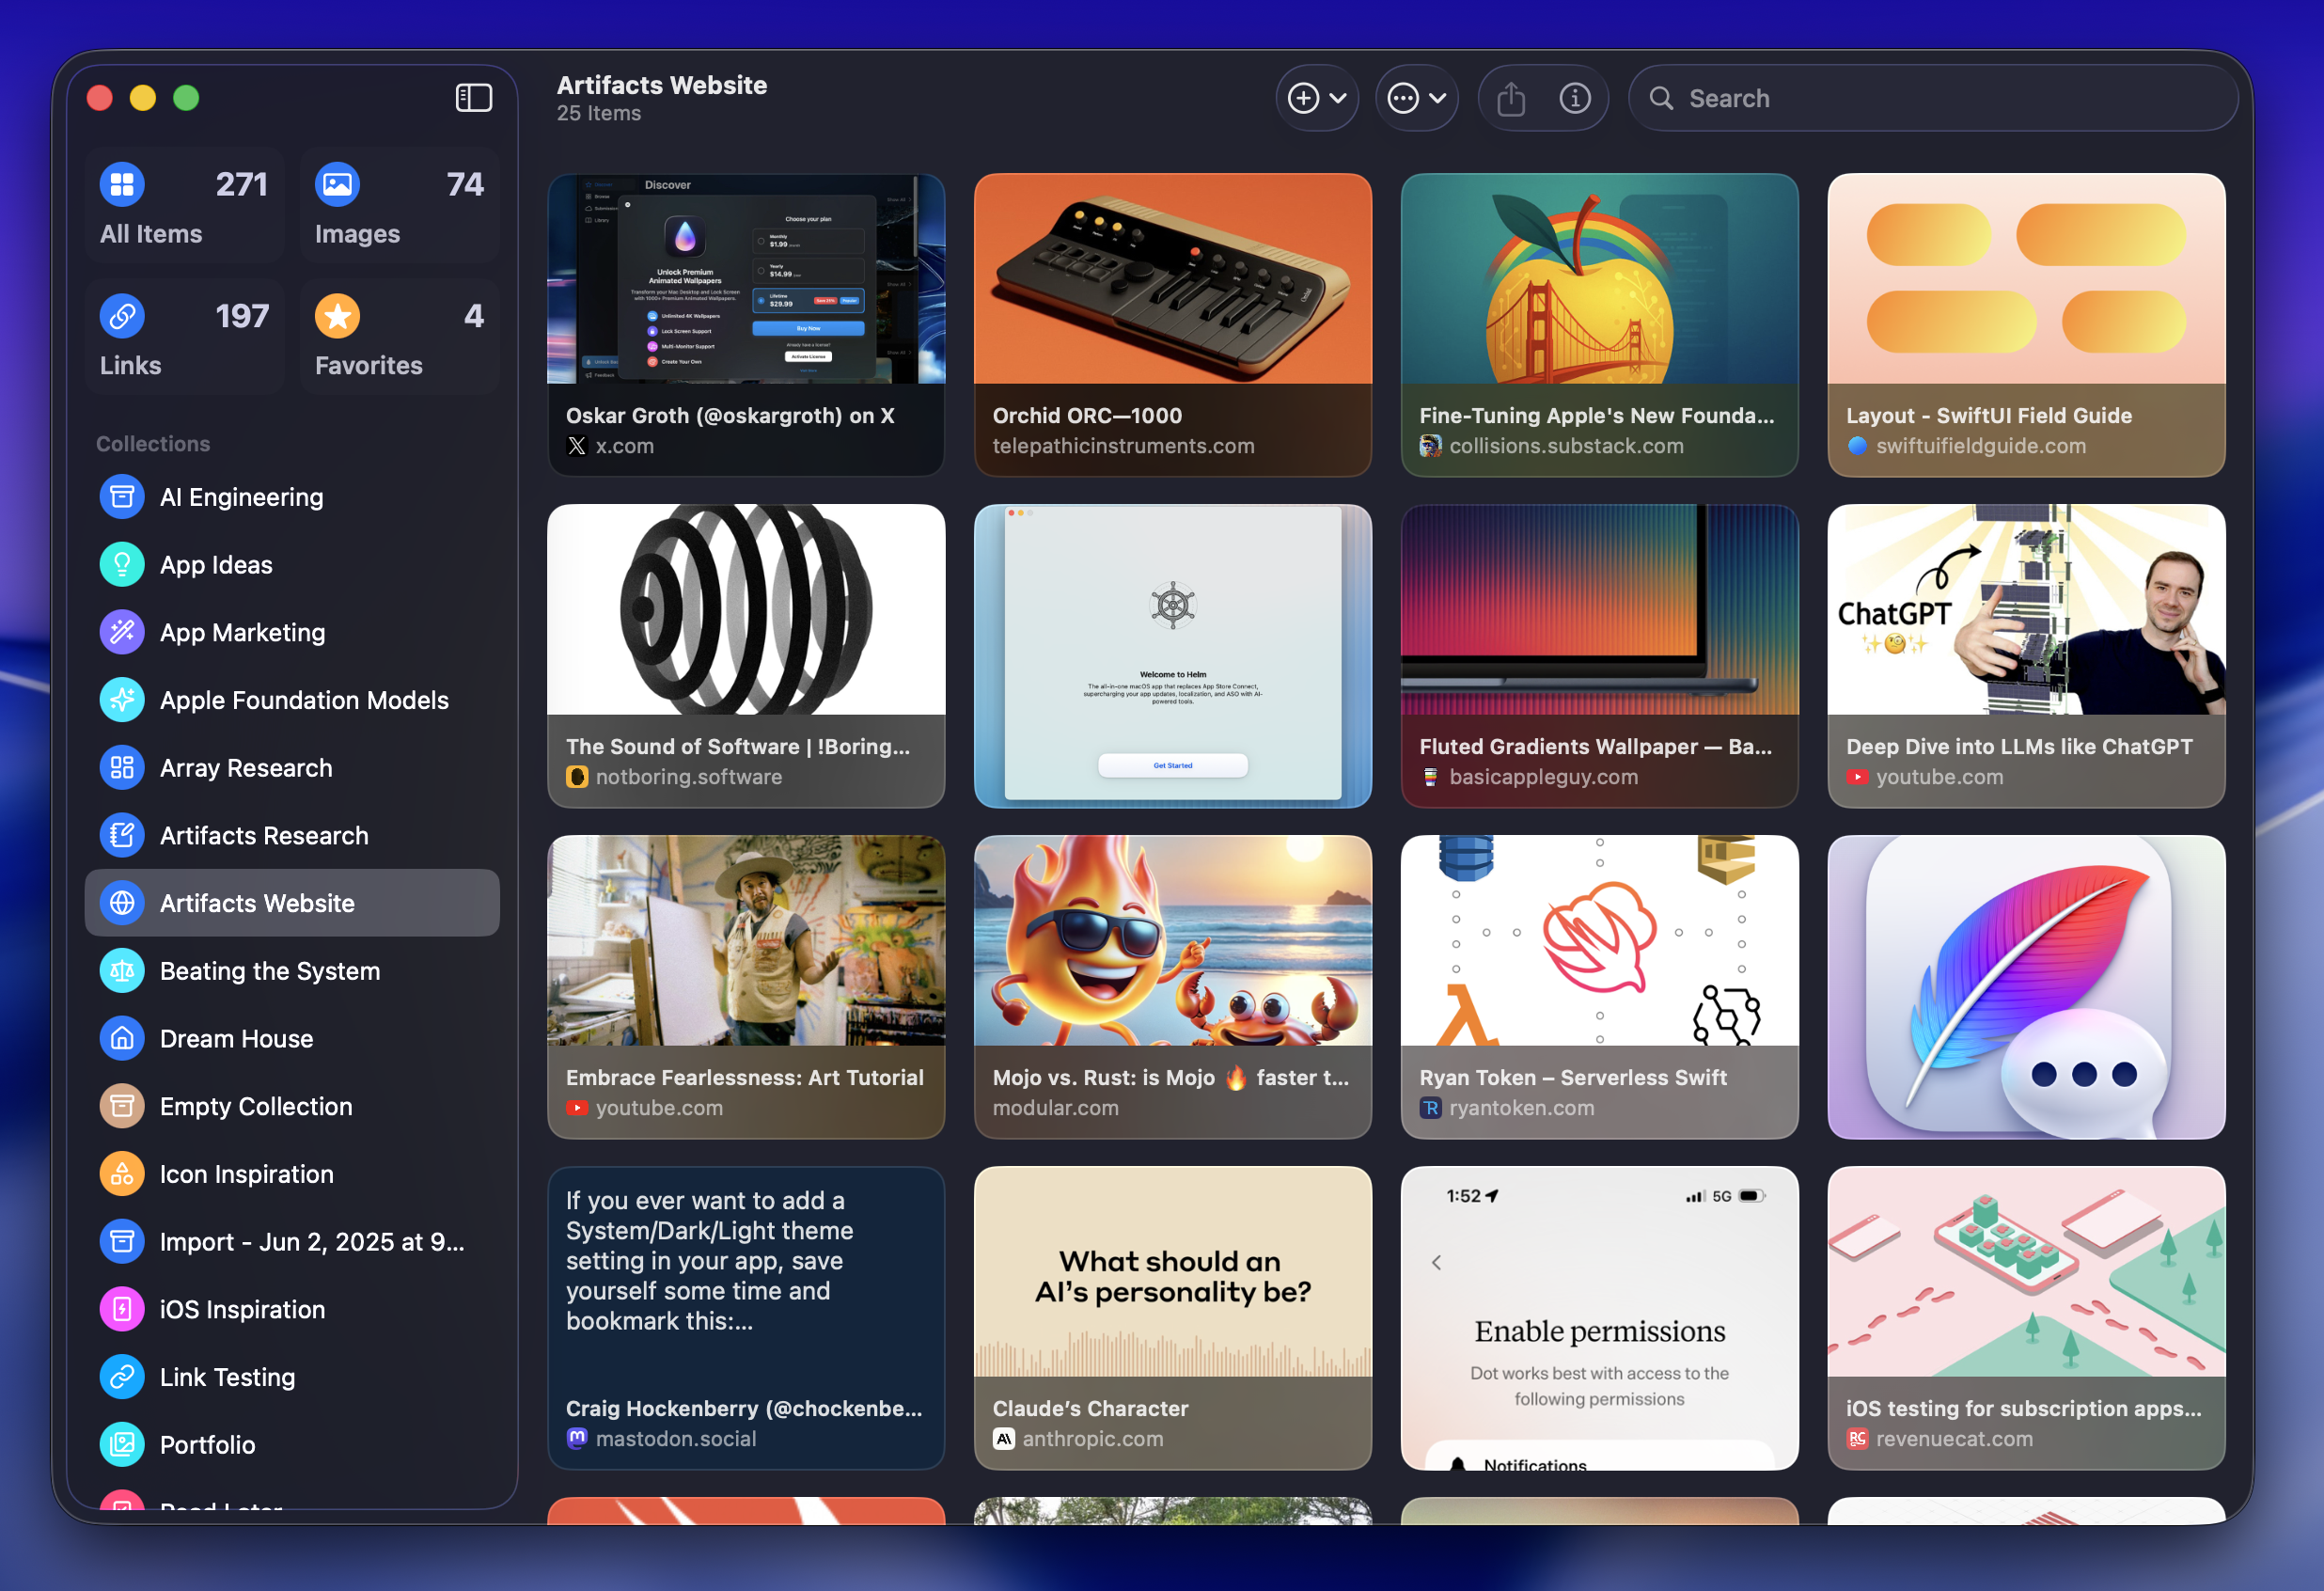Screen dimensions: 2324x1591
Task: Click the link icon next to Link Testing
Action: [x=121, y=1377]
